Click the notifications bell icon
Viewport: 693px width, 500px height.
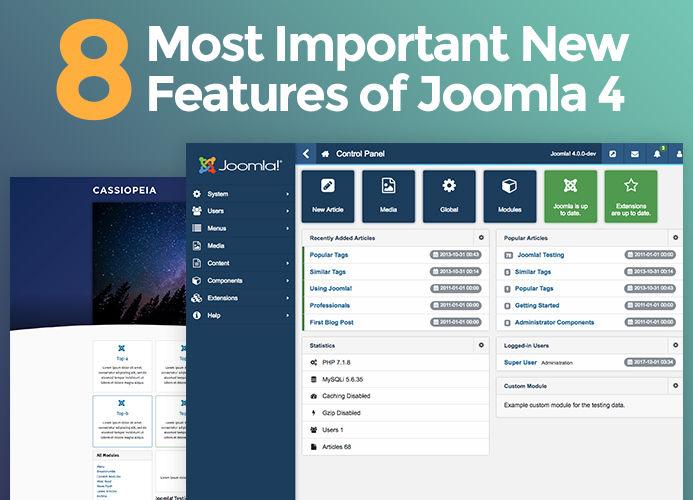(658, 154)
